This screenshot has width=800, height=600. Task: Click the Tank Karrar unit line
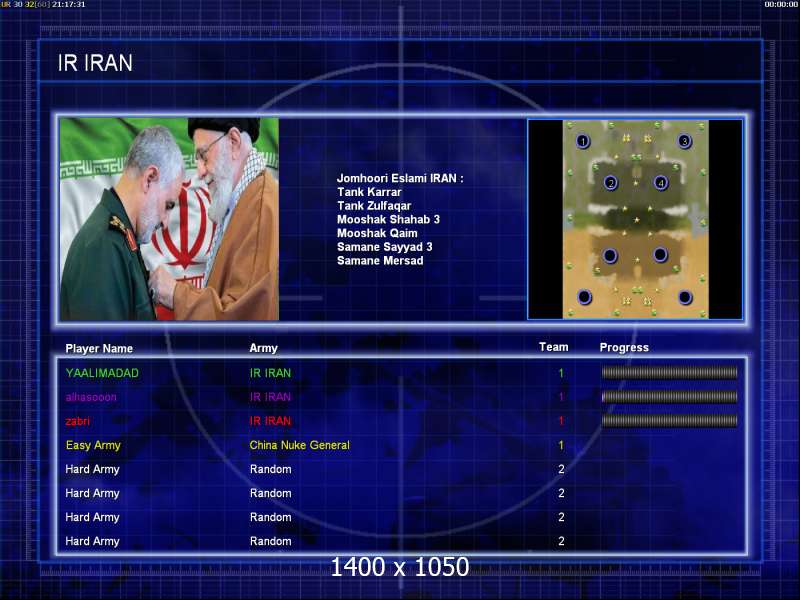[x=369, y=192]
